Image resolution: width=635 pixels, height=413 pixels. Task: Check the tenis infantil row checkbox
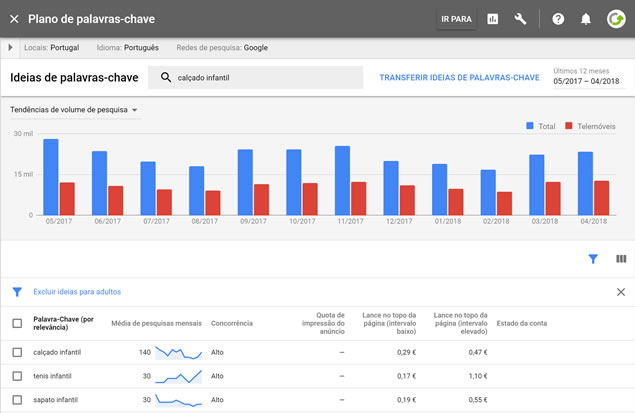tap(17, 376)
